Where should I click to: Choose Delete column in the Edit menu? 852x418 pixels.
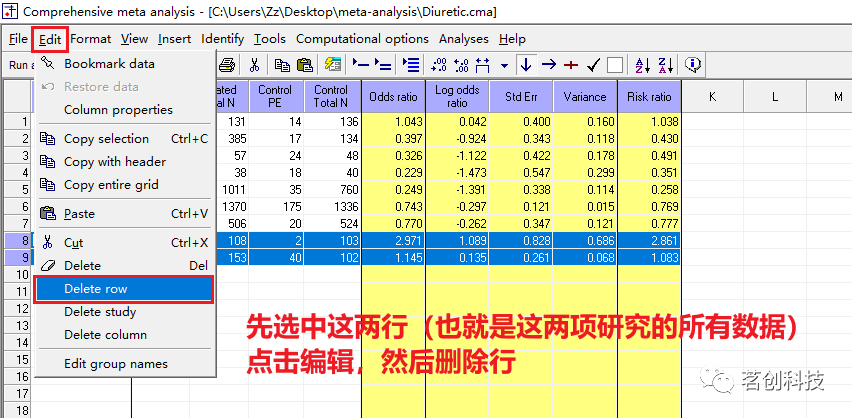(125, 335)
